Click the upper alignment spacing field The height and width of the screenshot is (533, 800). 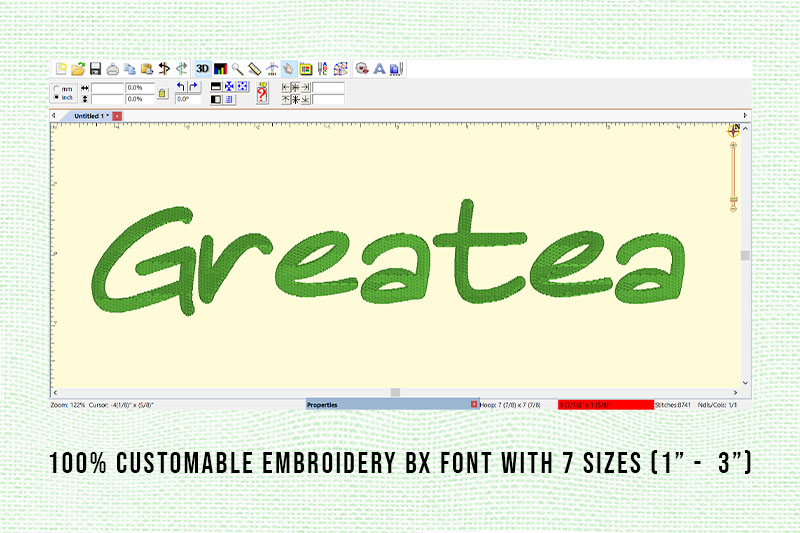[329, 88]
